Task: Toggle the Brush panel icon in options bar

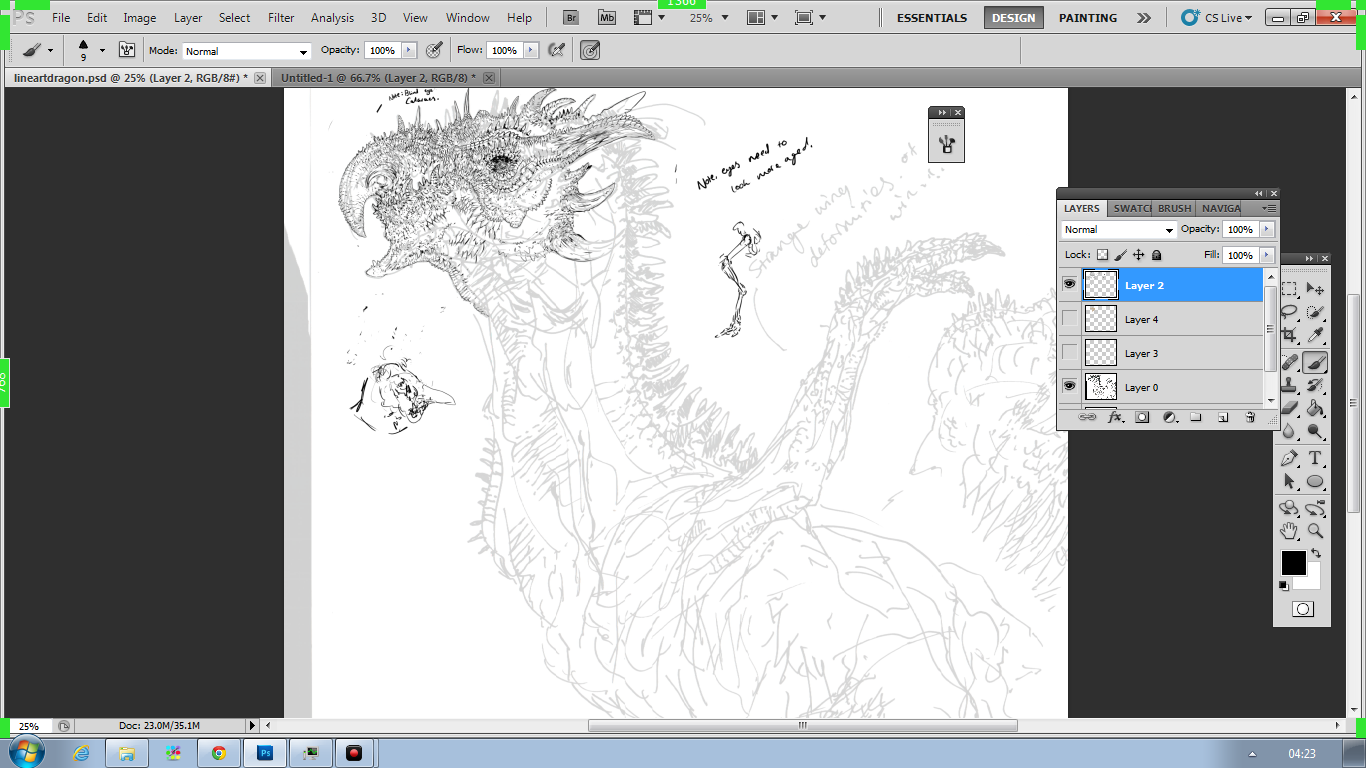Action: (127, 50)
